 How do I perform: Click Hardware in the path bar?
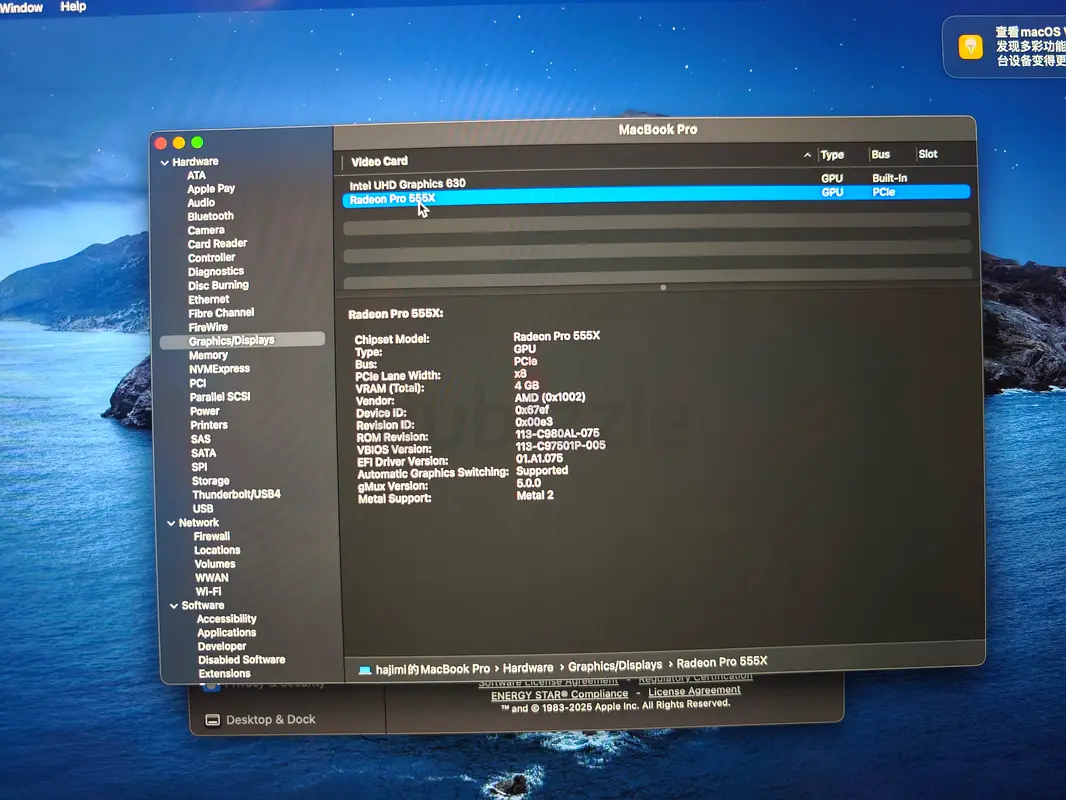point(528,668)
